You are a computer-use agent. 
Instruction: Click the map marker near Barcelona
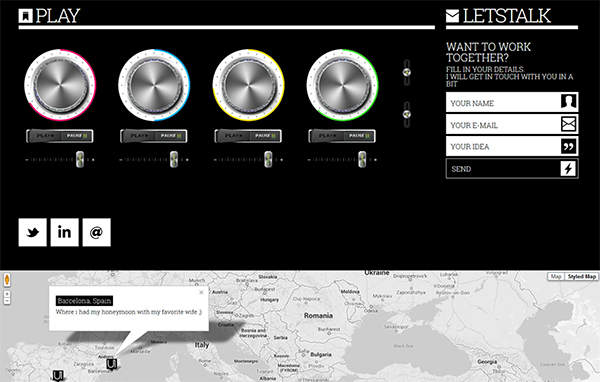111,364
